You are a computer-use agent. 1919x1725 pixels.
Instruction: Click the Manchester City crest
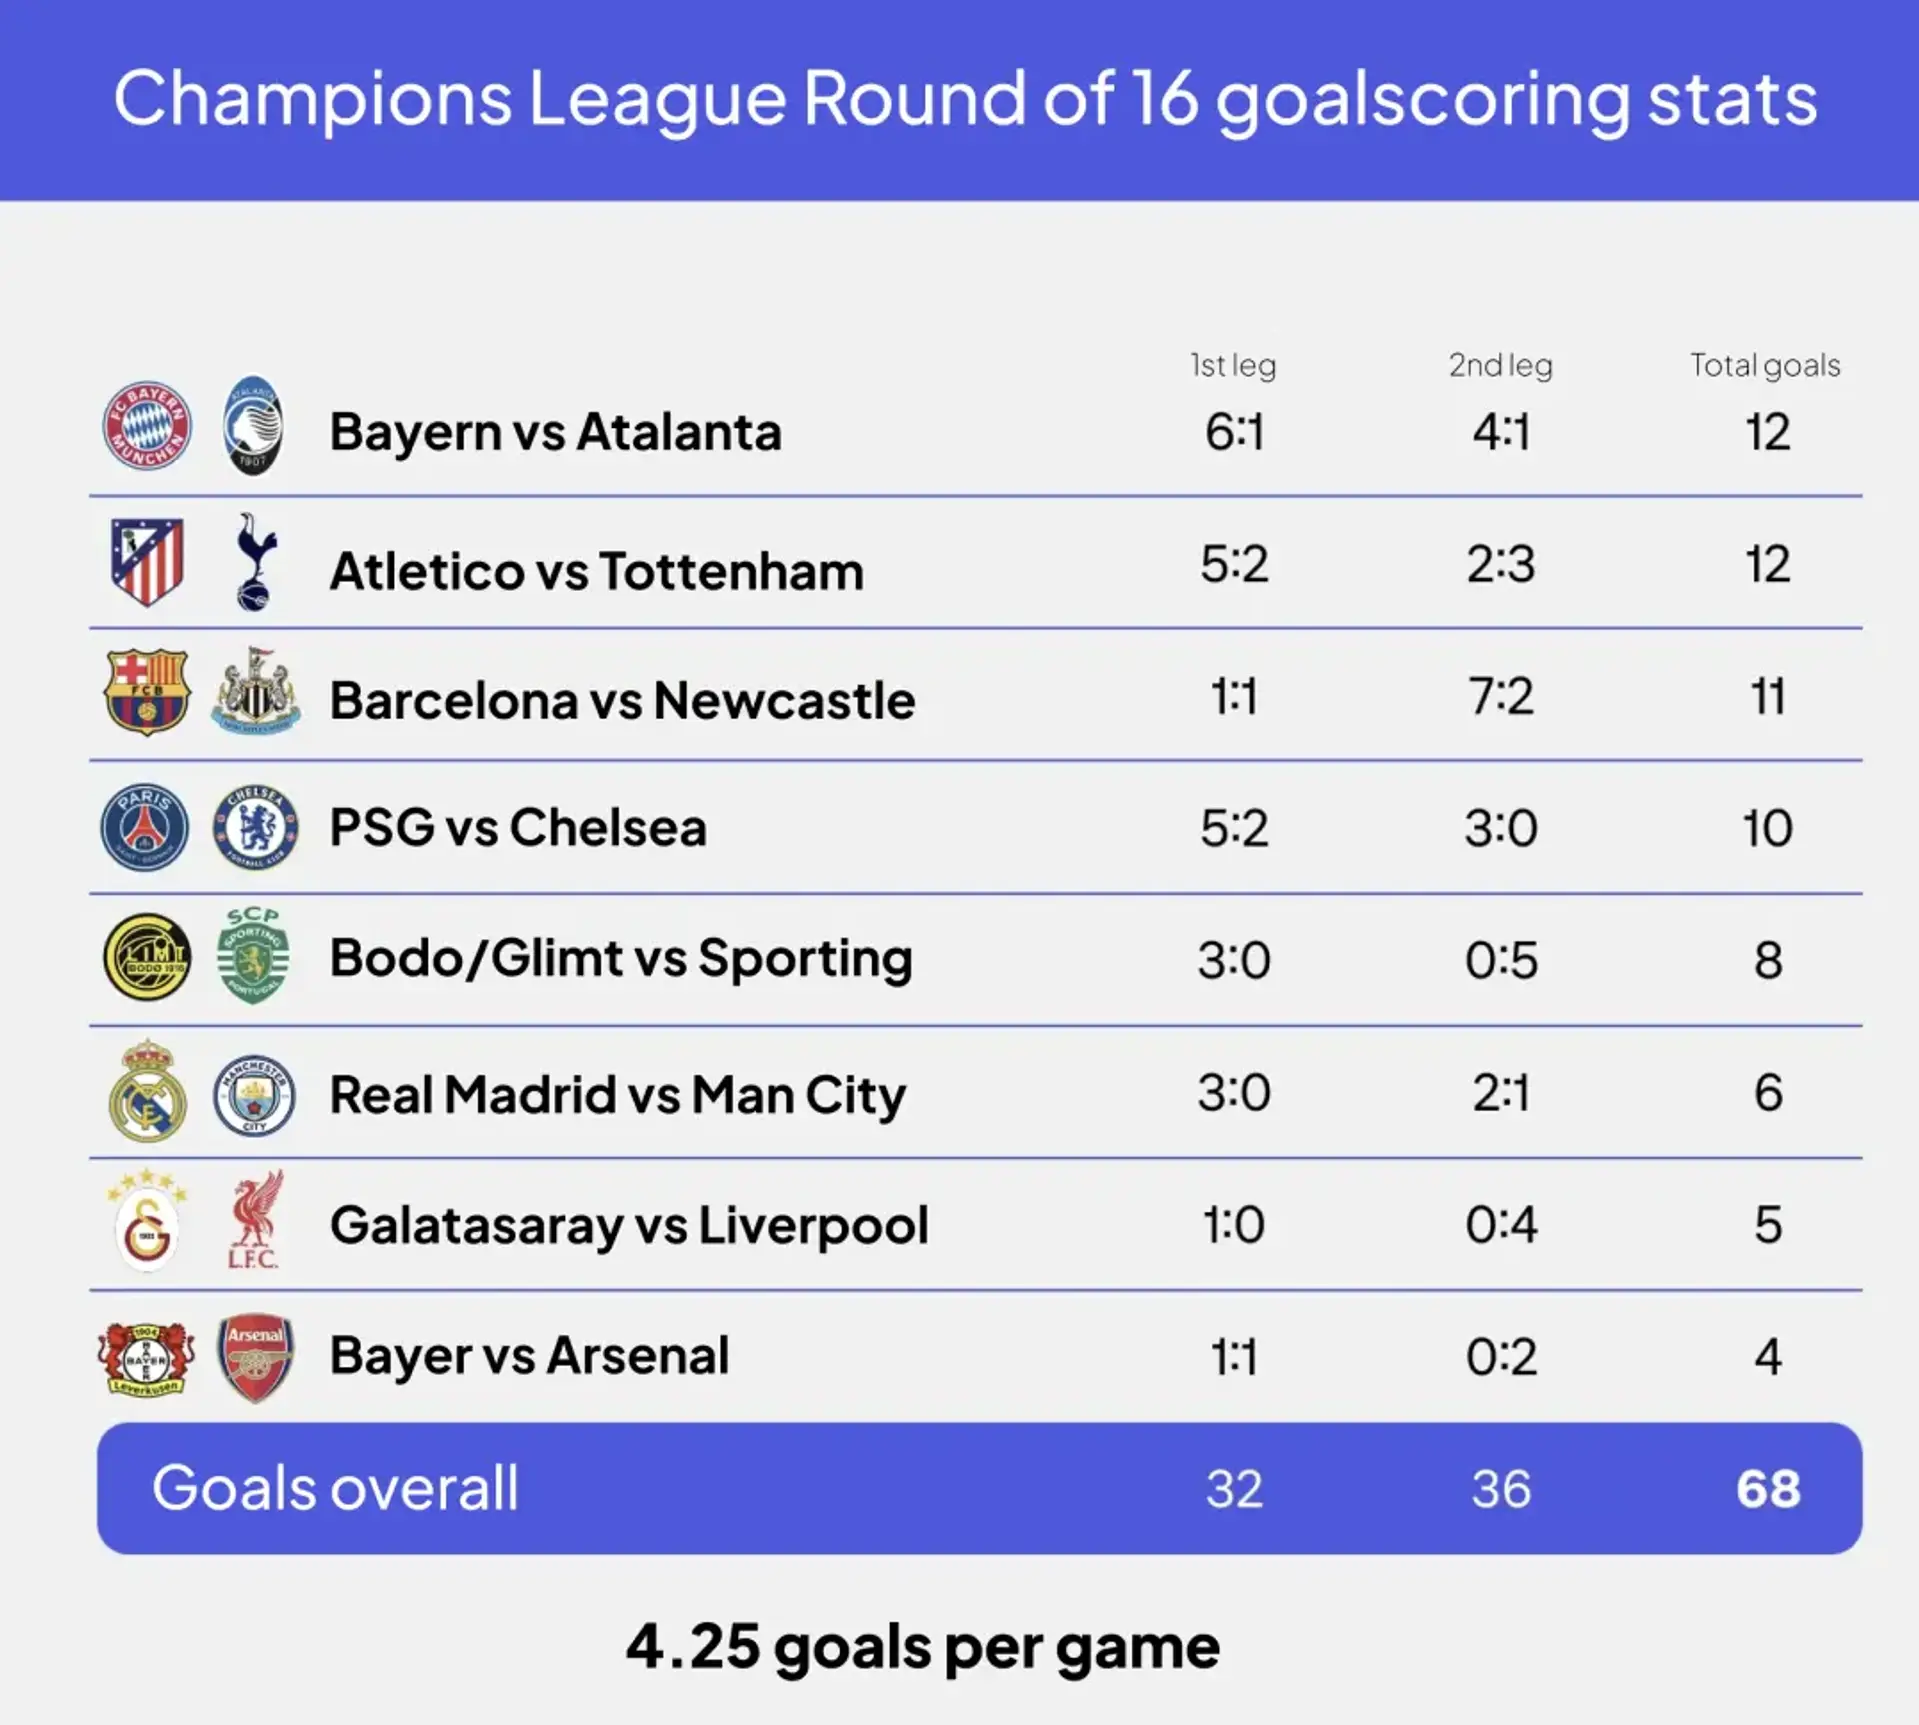point(254,1095)
